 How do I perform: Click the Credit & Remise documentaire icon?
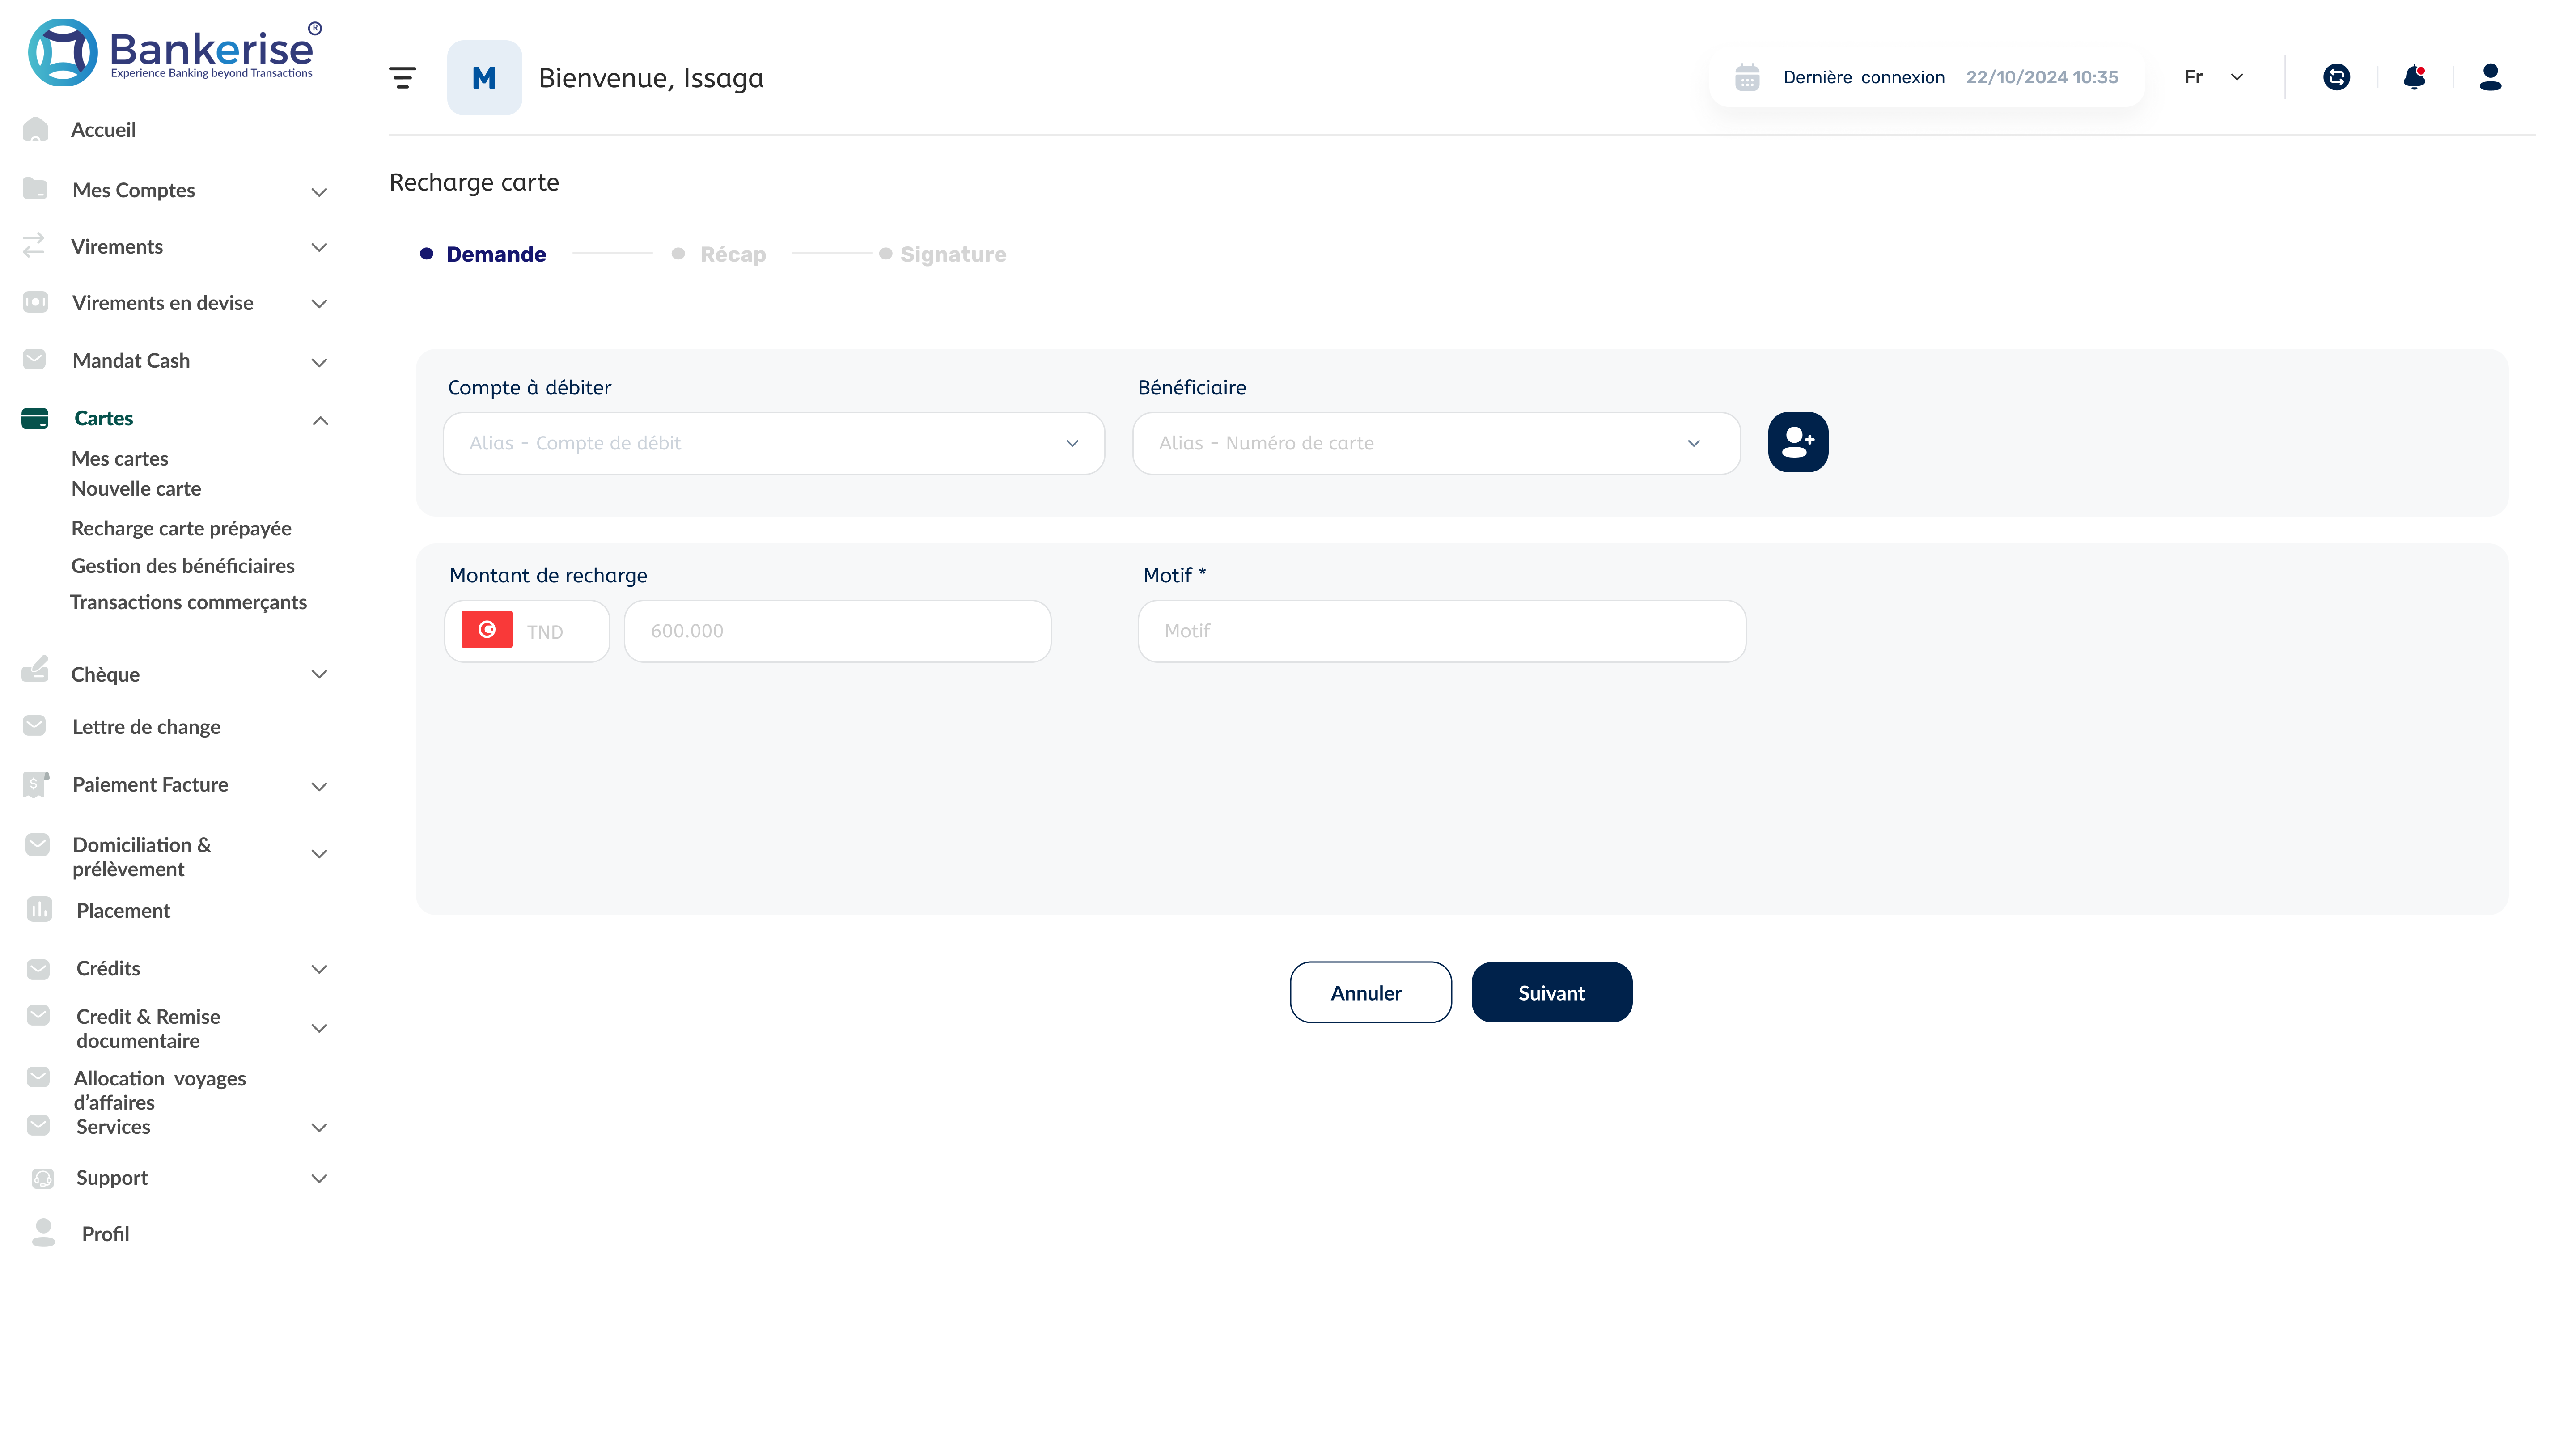[38, 1015]
